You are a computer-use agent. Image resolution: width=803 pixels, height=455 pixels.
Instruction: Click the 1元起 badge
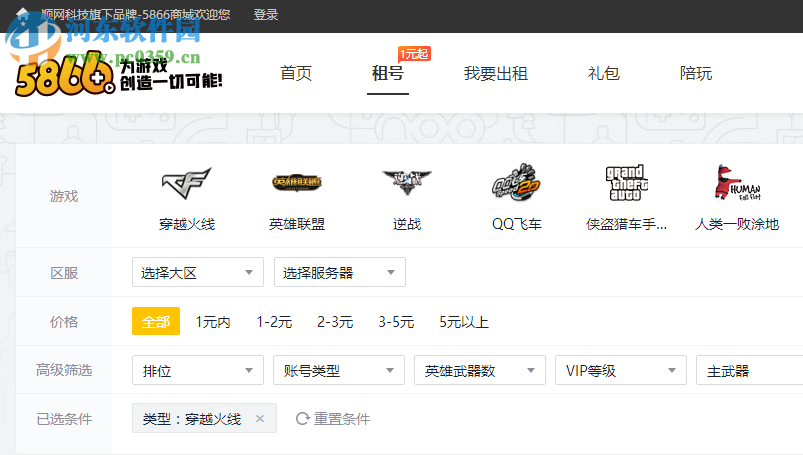click(414, 54)
